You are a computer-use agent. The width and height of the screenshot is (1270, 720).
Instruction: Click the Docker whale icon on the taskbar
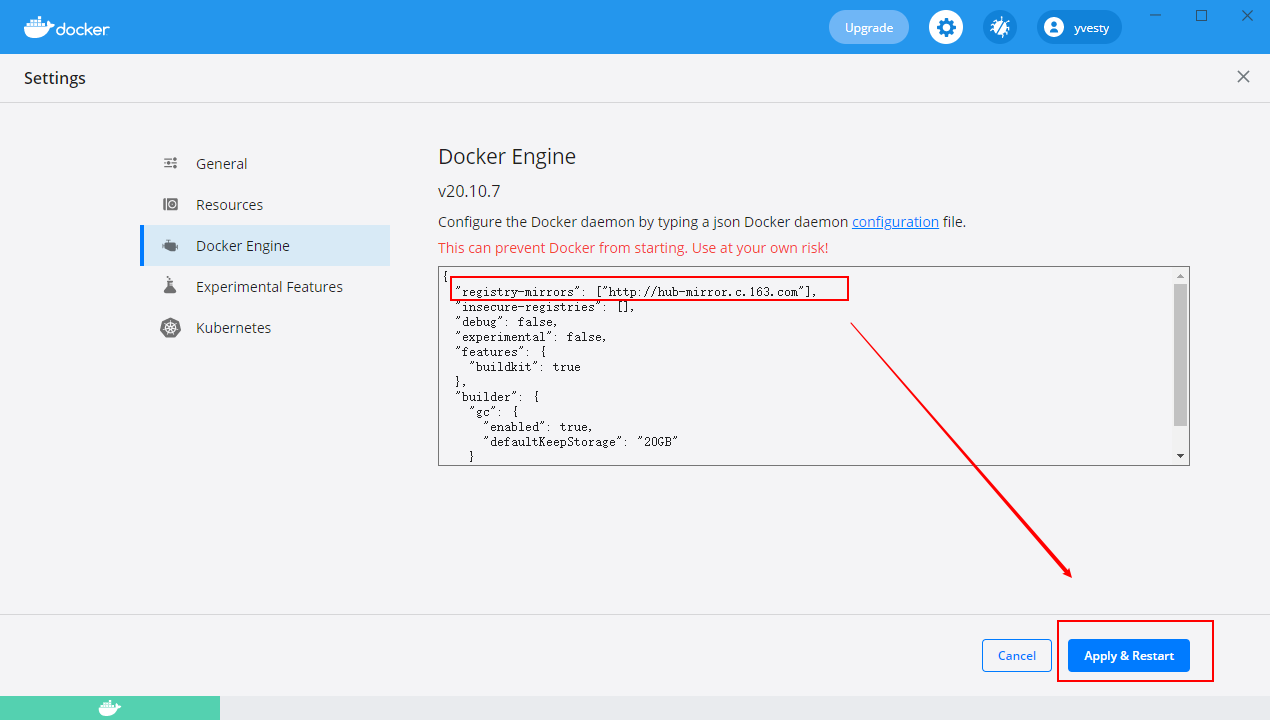click(110, 708)
